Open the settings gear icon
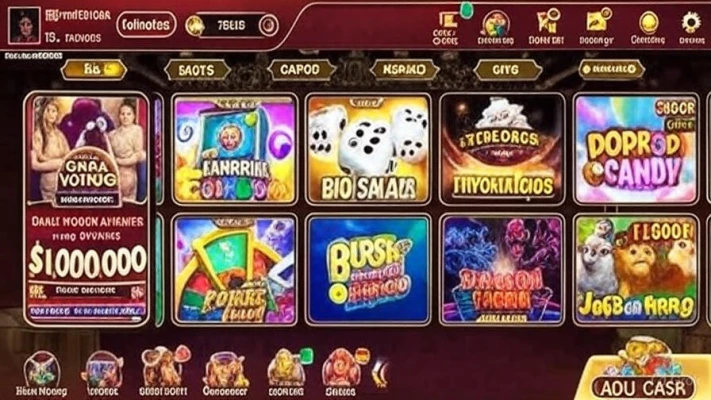Image resolution: width=711 pixels, height=400 pixels. point(691,24)
